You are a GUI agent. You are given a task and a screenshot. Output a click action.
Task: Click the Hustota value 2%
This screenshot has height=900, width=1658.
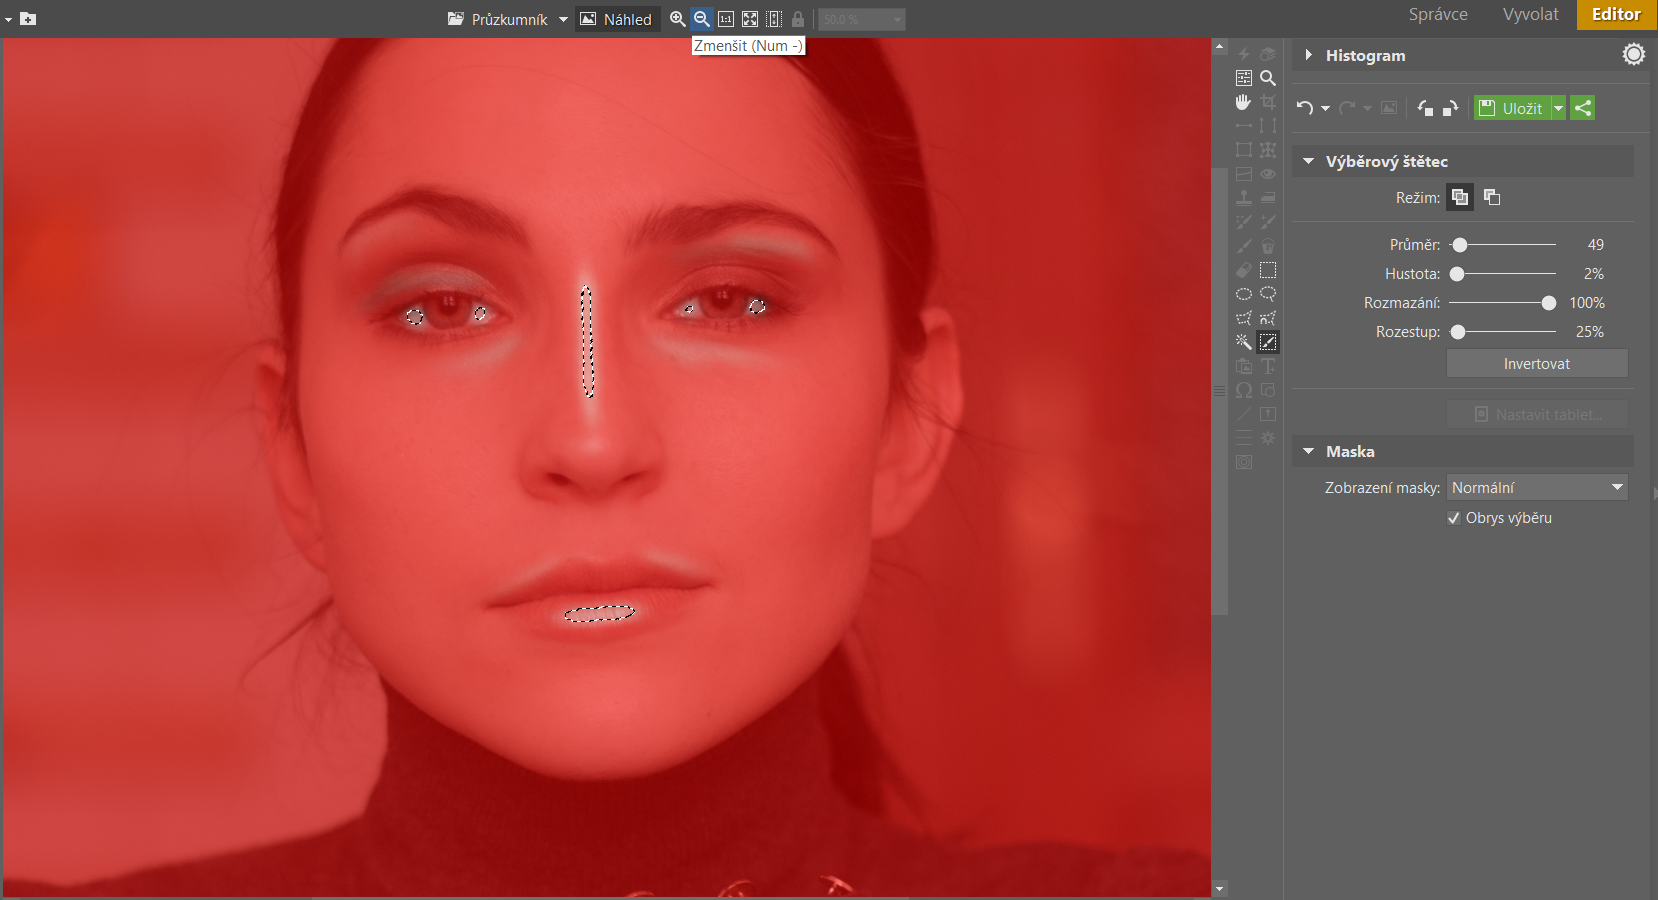(1594, 274)
